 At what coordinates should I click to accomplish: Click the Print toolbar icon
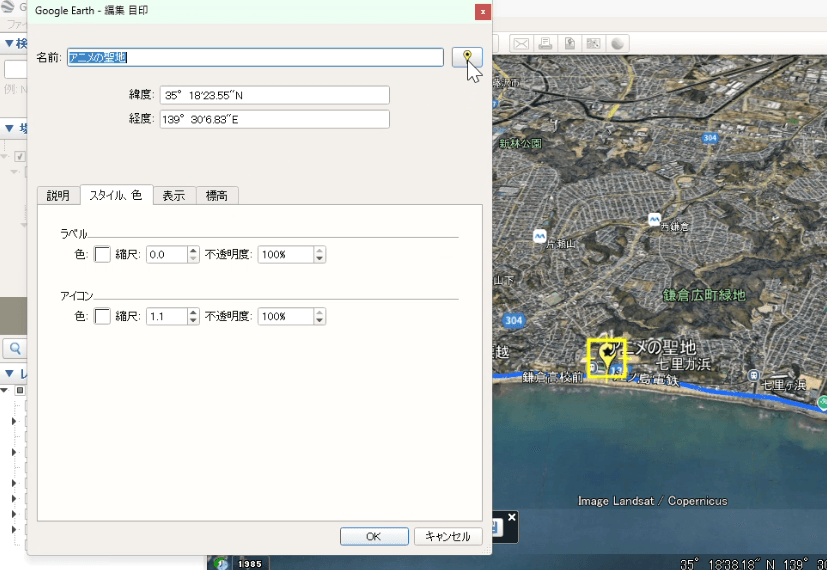click(545, 43)
